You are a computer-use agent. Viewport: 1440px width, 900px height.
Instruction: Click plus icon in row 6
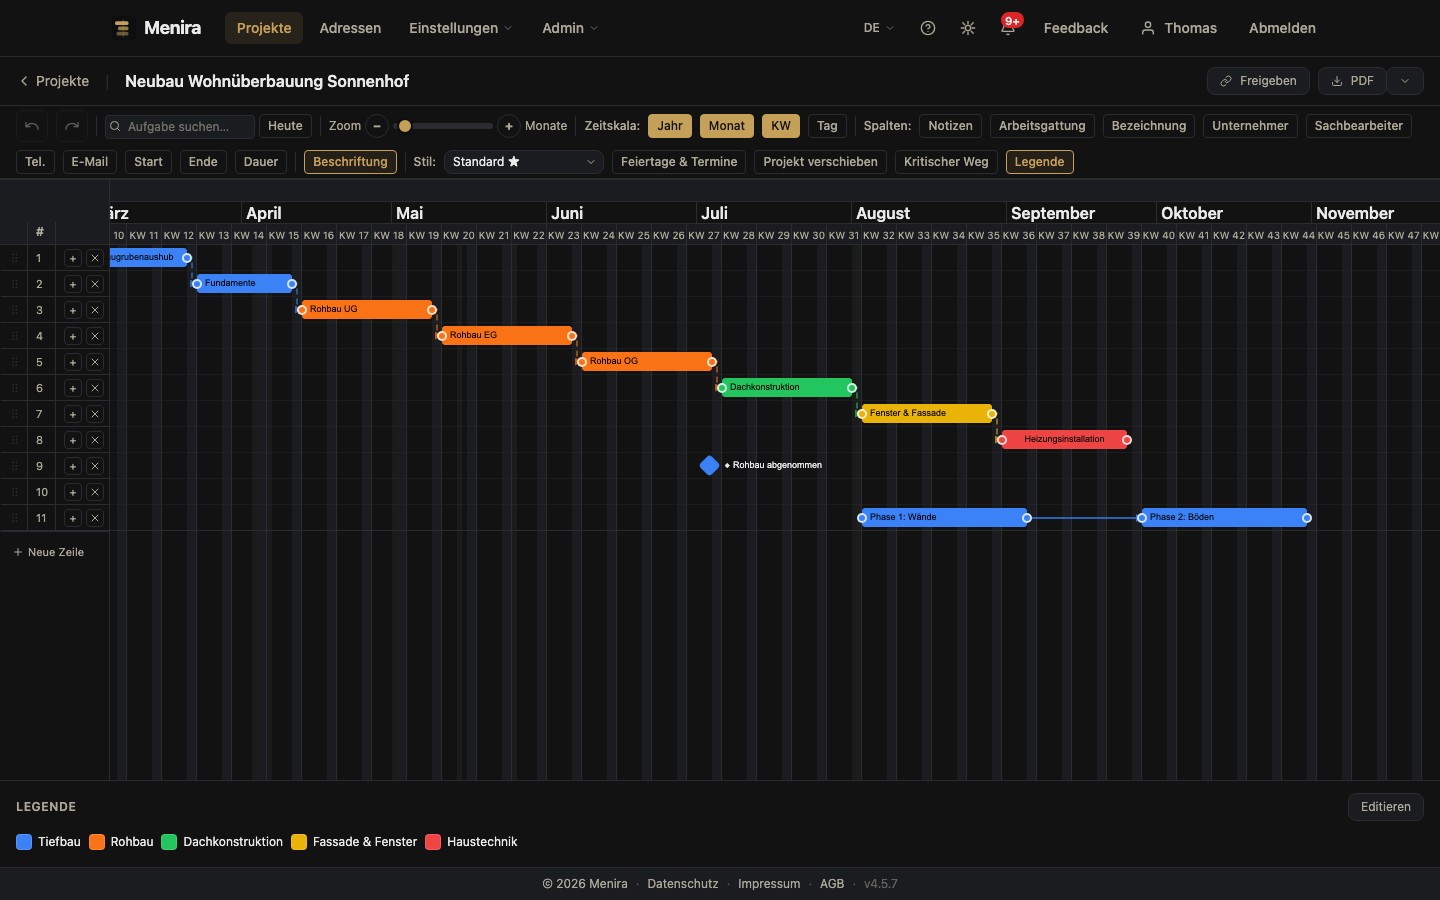(73, 388)
